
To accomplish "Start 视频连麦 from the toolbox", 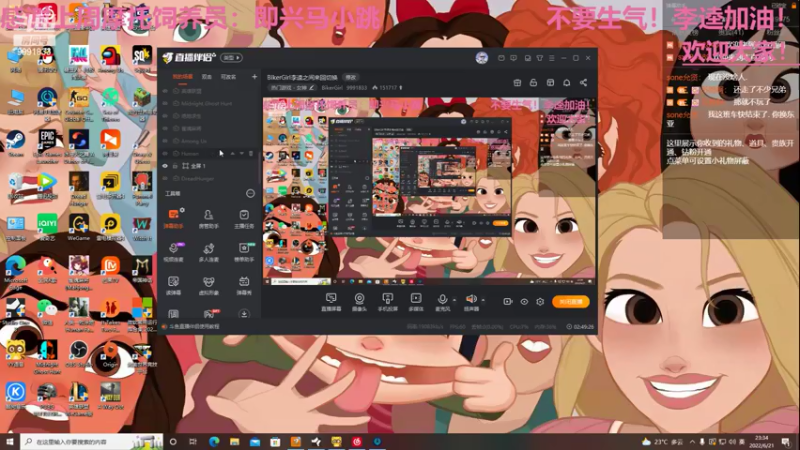I will pos(173,252).
